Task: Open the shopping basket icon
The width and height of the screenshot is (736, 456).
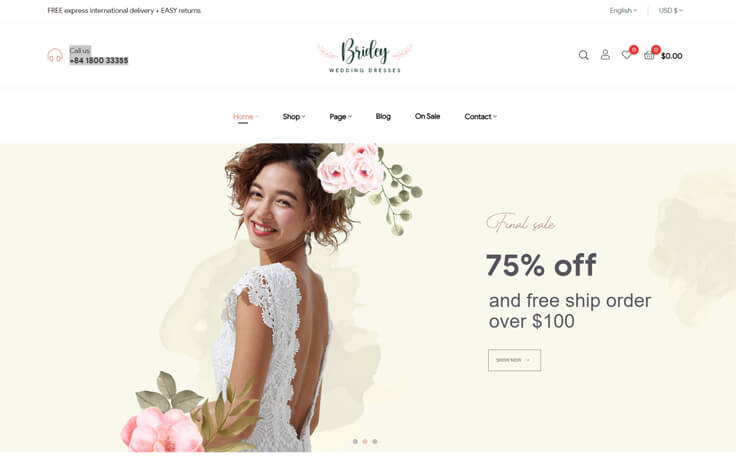Action: pyautogui.click(x=649, y=55)
